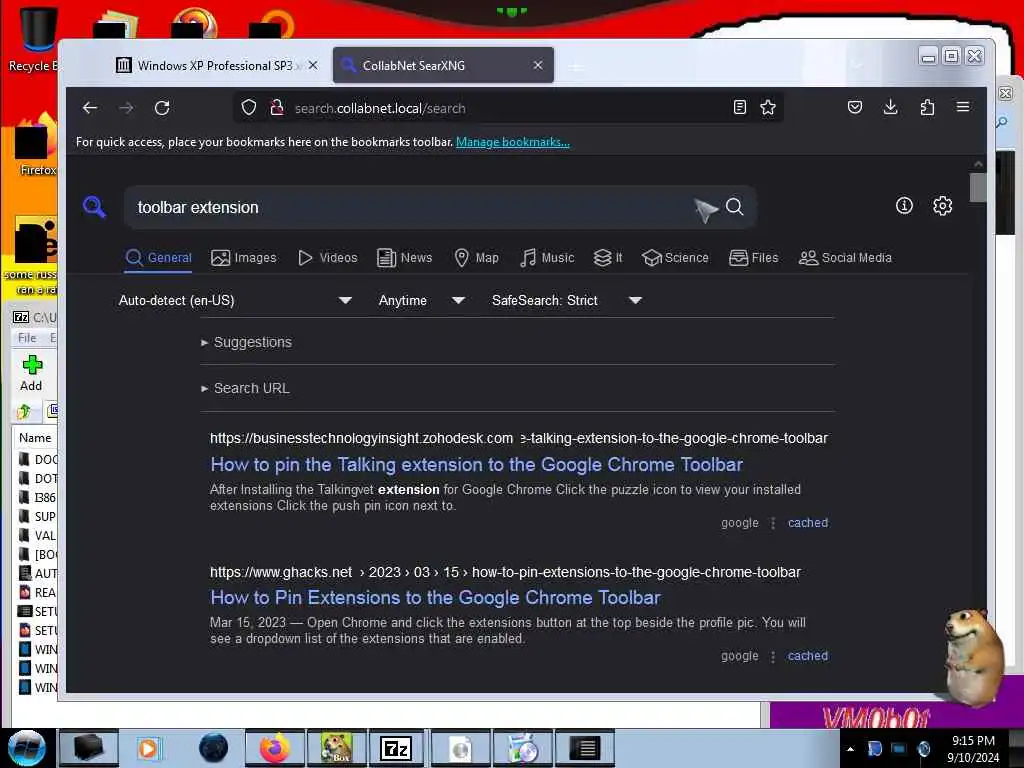Switch to the Social Media category

pos(845,258)
